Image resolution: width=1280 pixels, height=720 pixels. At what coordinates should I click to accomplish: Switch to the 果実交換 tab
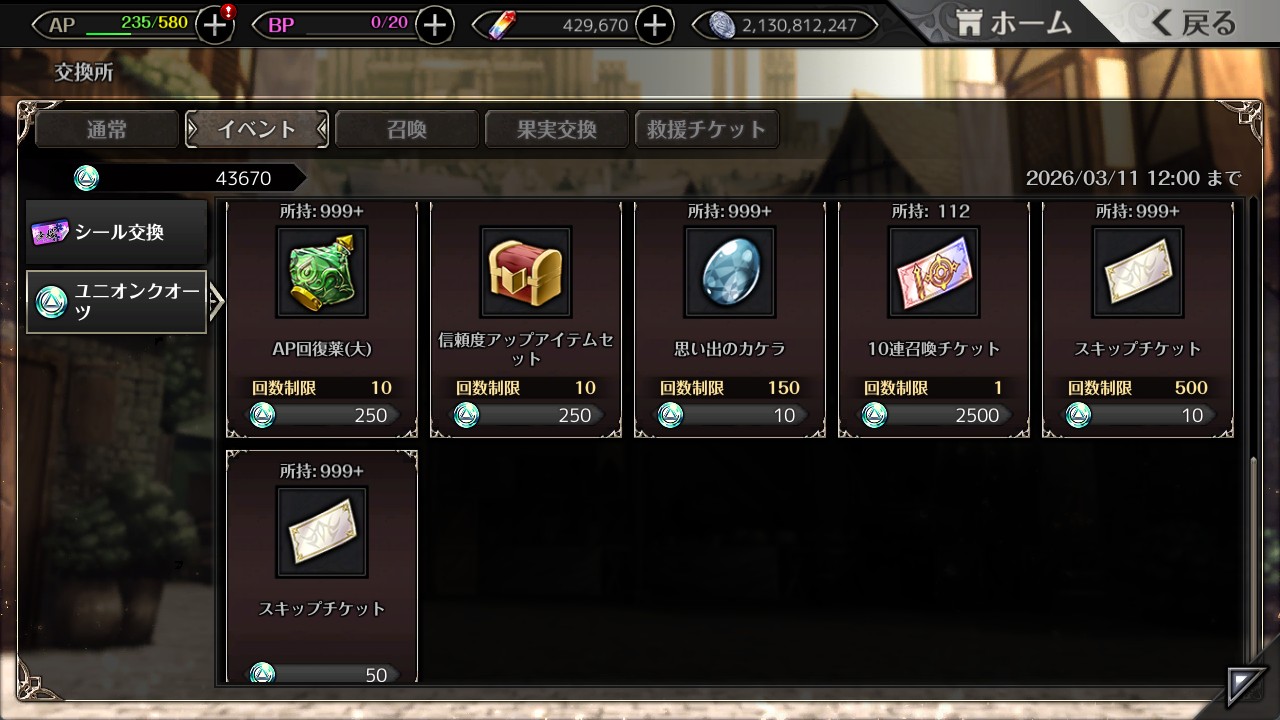click(557, 129)
